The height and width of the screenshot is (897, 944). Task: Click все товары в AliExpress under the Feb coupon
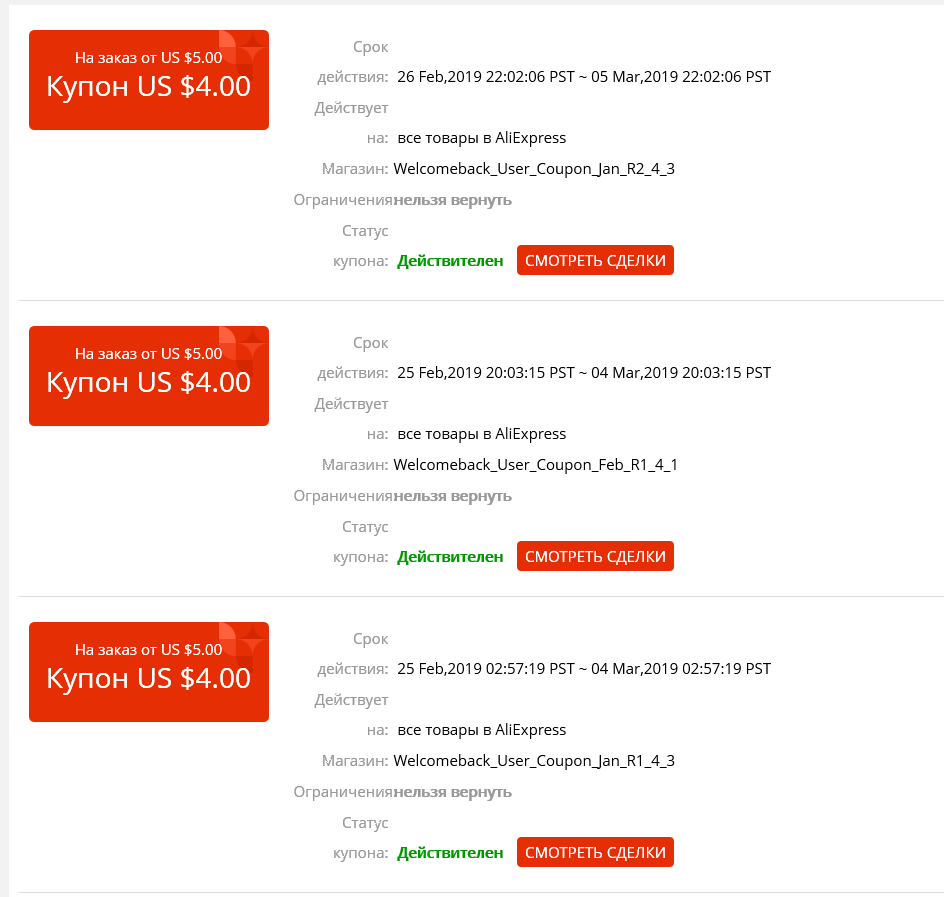[482, 434]
